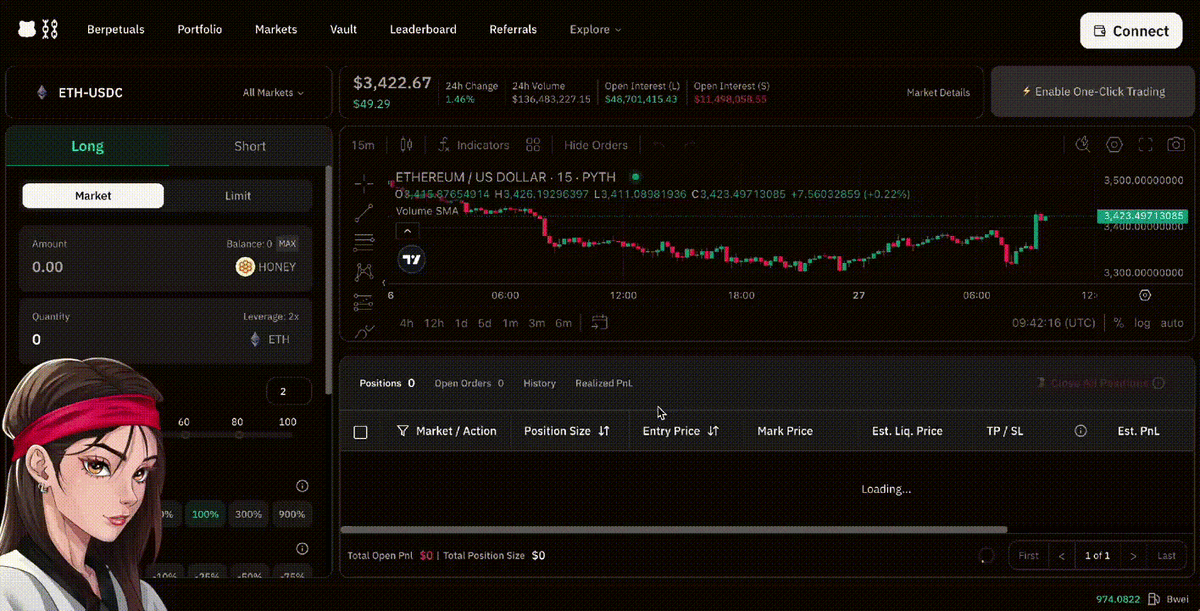
Task: Click the wallet icon in the Connect button
Action: pyautogui.click(x=1100, y=31)
